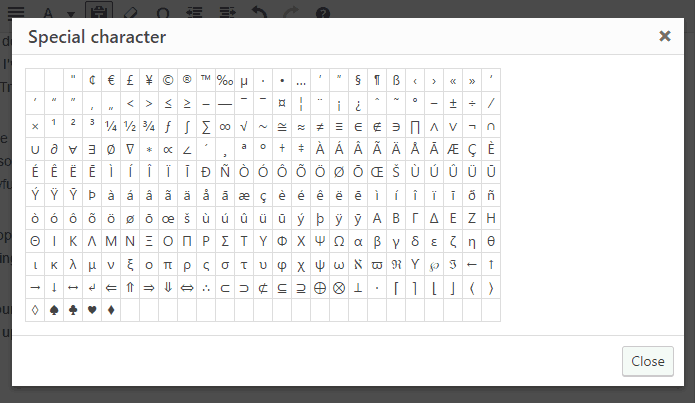Viewport: 695px width, 403px height.
Task: Choose the inverted exclamation mark ¡
Action: click(339, 103)
